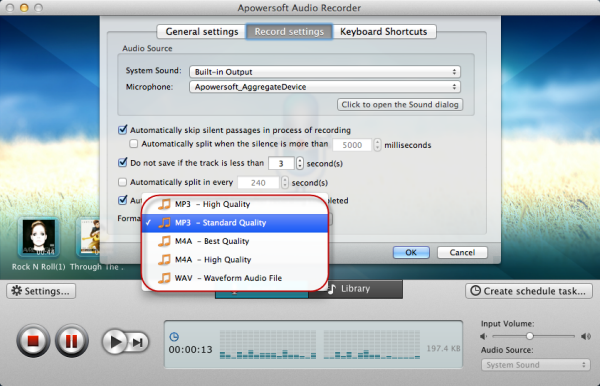Toggle do not save short tracks checkbox

coord(122,163)
